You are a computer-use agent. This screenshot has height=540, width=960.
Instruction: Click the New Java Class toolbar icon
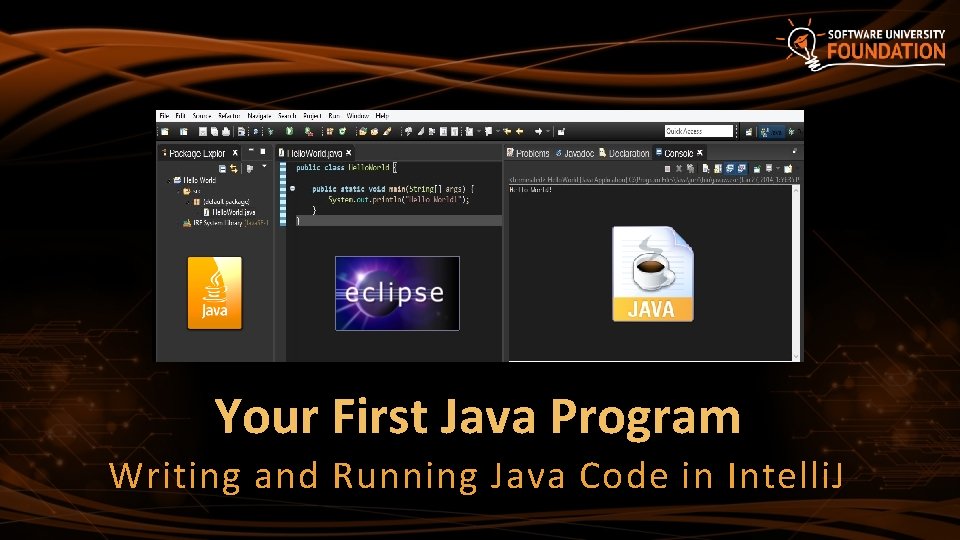(343, 131)
